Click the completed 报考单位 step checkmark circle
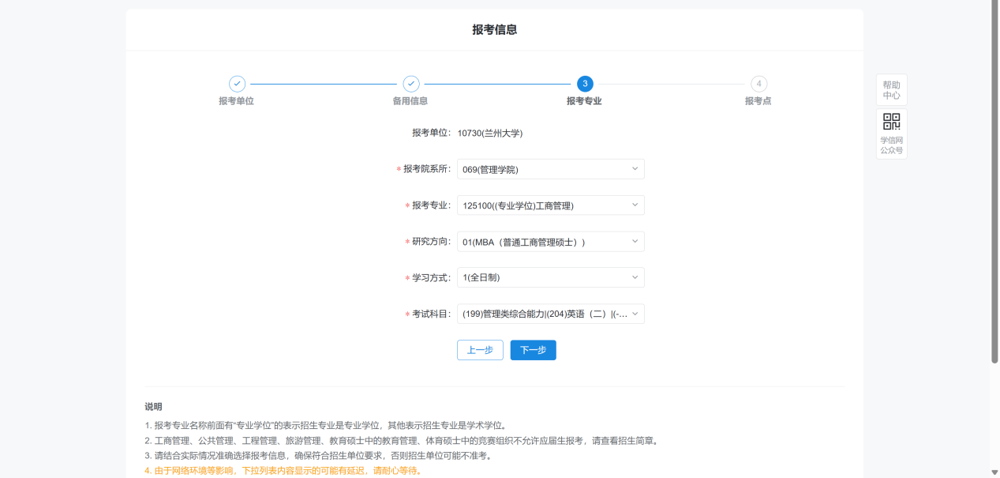The height and width of the screenshot is (478, 1000). 237,83
